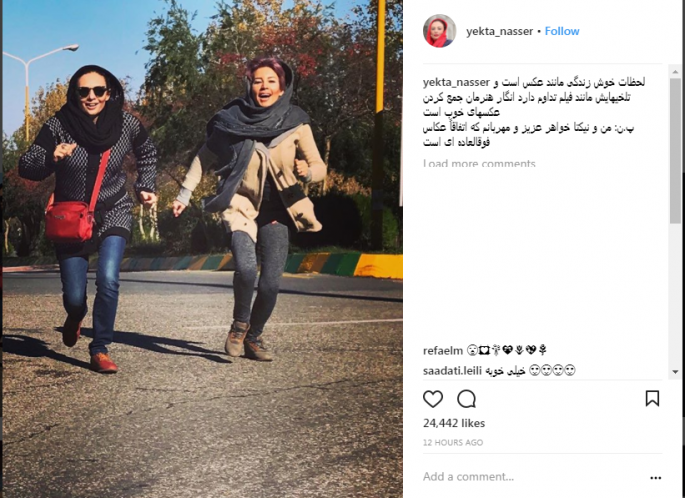Image resolution: width=685 pixels, height=498 pixels.
Task: Visit commenter refaelm's profile
Action: pyautogui.click(x=443, y=350)
